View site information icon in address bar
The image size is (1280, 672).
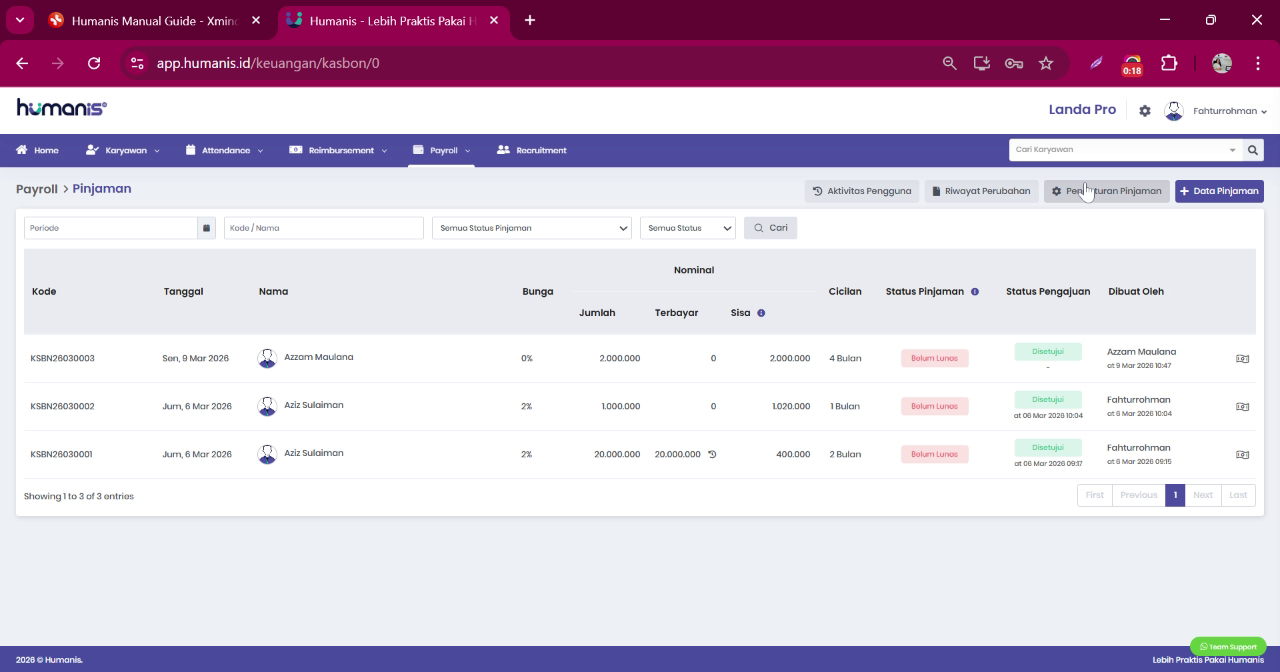137,63
